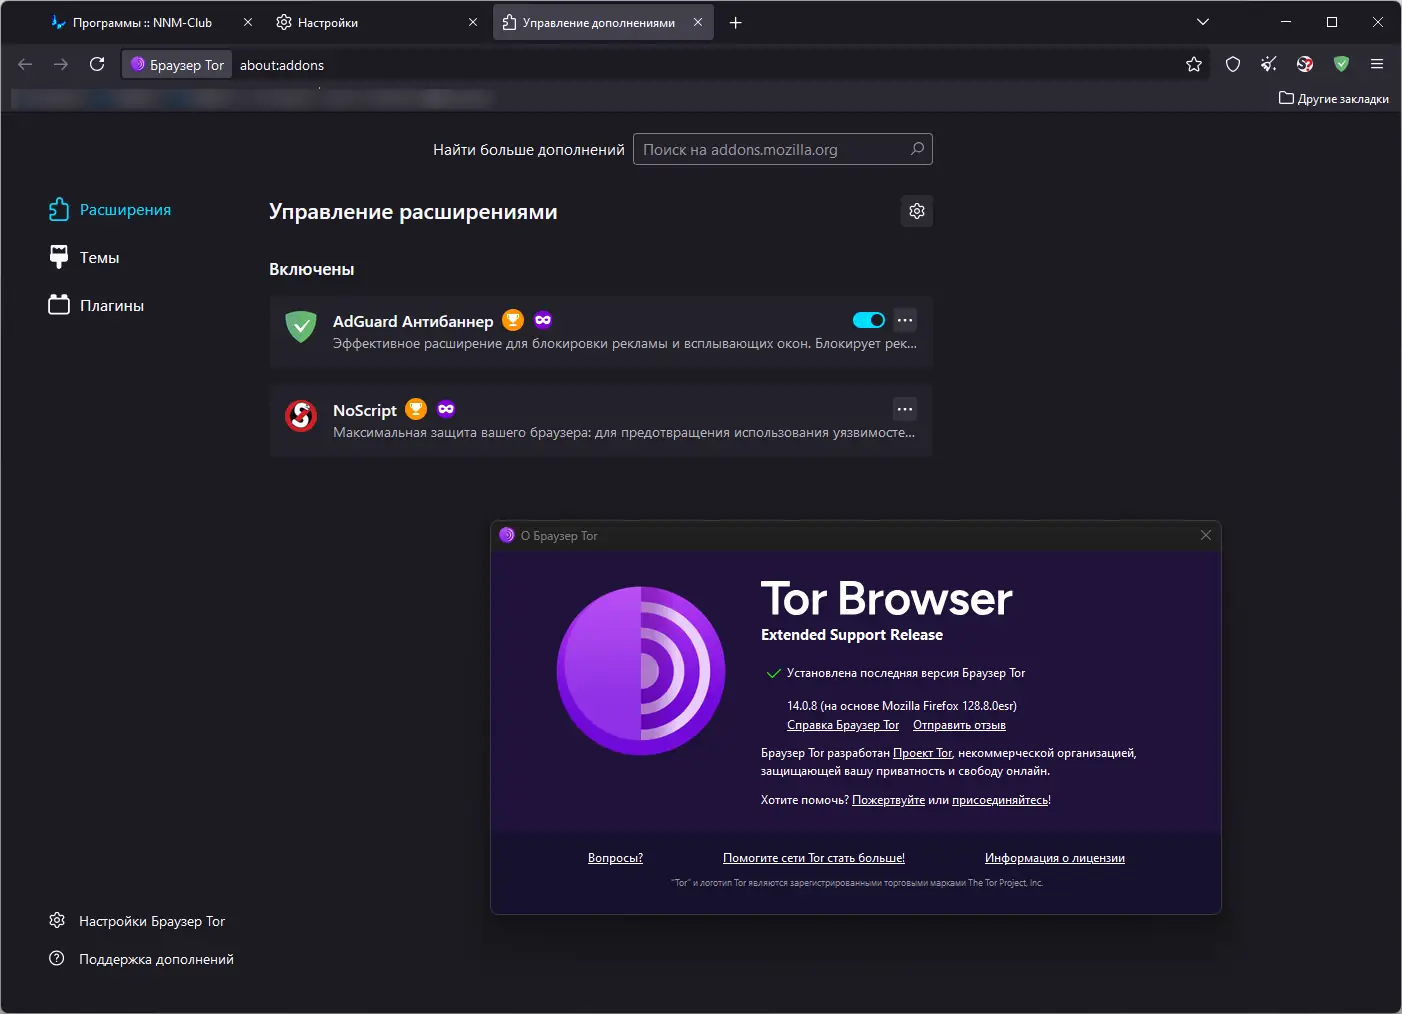The height and width of the screenshot is (1014, 1402).
Task: Close the Управление дополнениями tab
Action: (x=698, y=22)
